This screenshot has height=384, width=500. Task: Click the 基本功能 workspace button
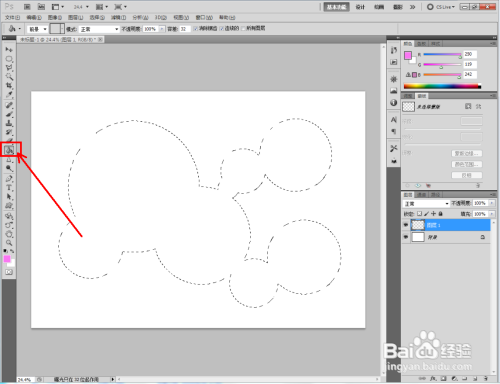click(x=336, y=7)
